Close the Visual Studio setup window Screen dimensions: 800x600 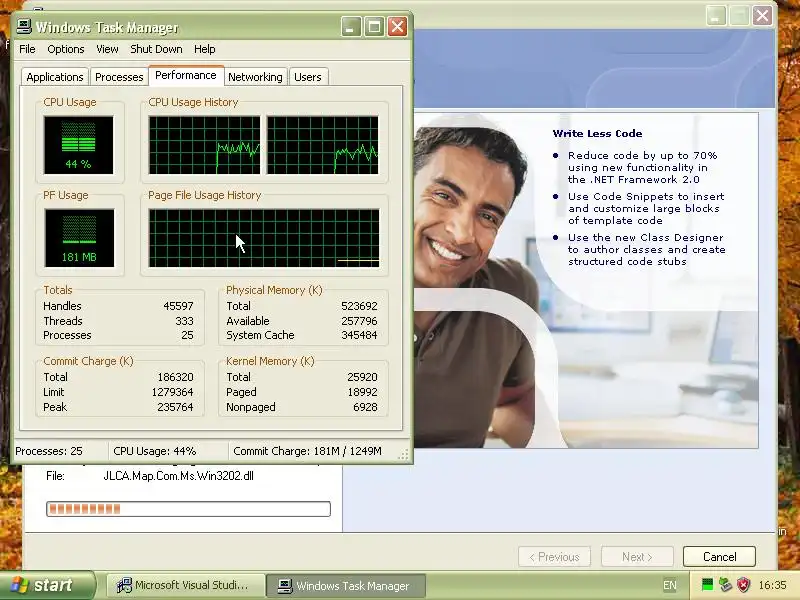762,15
